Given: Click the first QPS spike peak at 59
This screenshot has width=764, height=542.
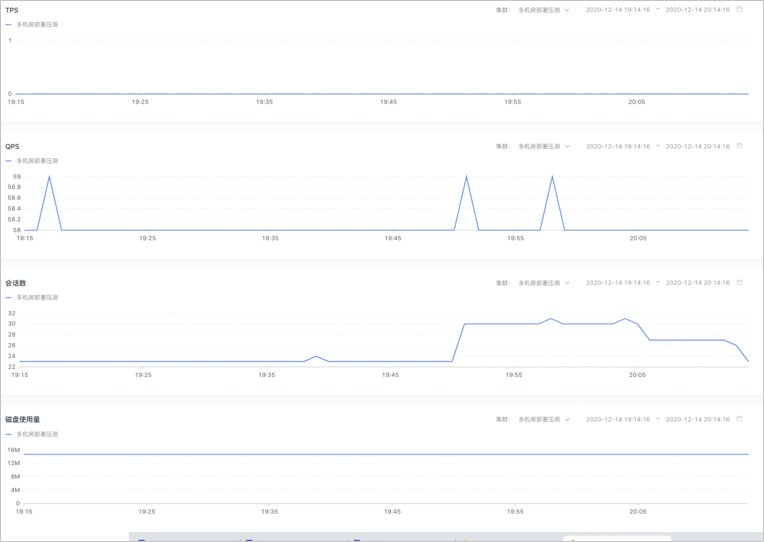Looking at the screenshot, I should 50,177.
